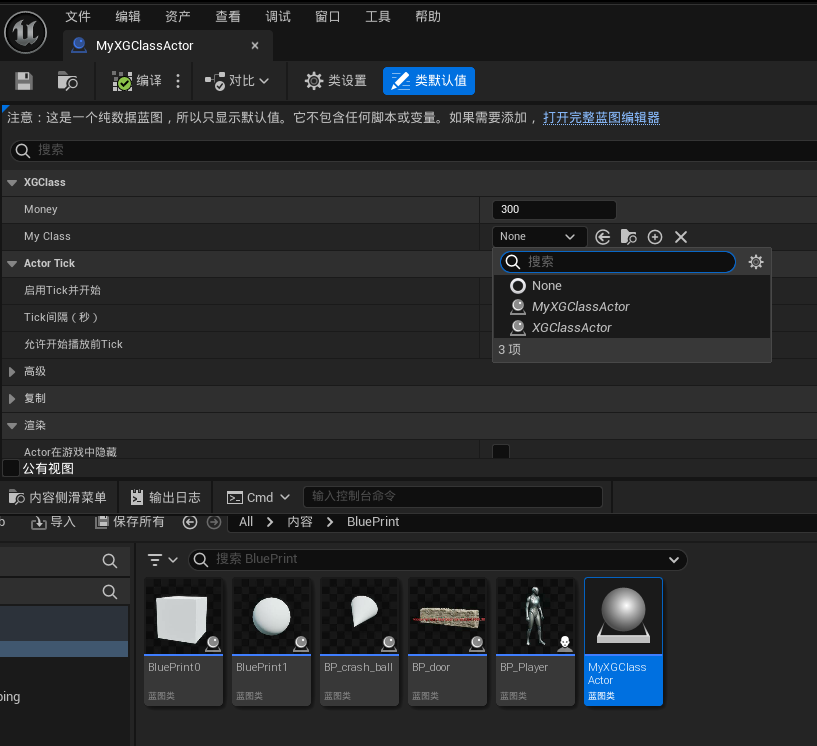Open compile options three-dot menu

click(x=178, y=81)
